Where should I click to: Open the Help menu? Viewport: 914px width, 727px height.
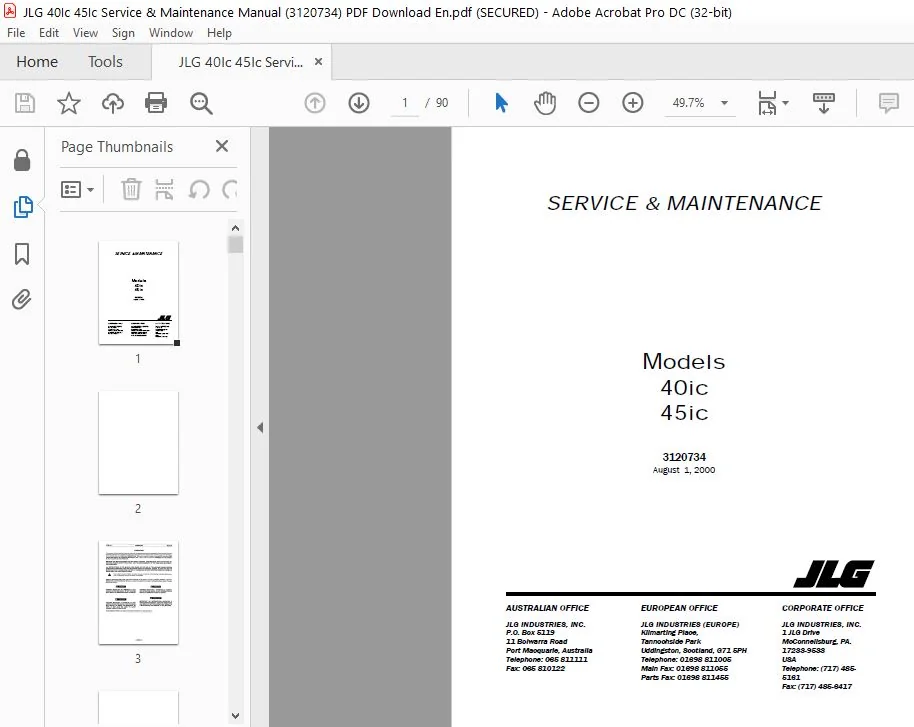(x=219, y=33)
